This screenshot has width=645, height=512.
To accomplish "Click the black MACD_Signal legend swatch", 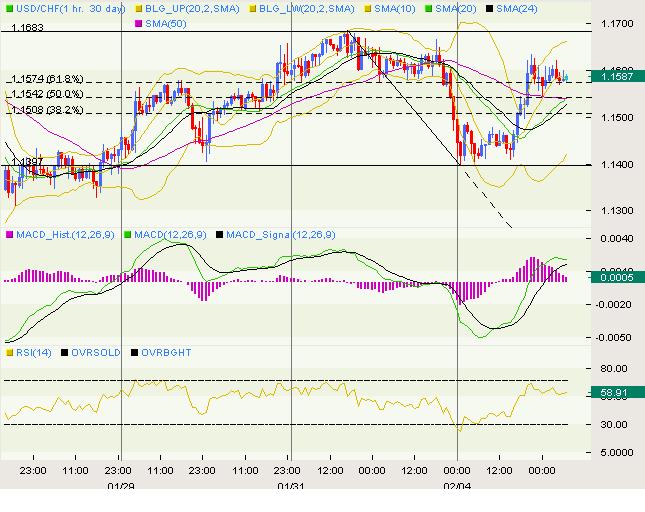I will (220, 235).
